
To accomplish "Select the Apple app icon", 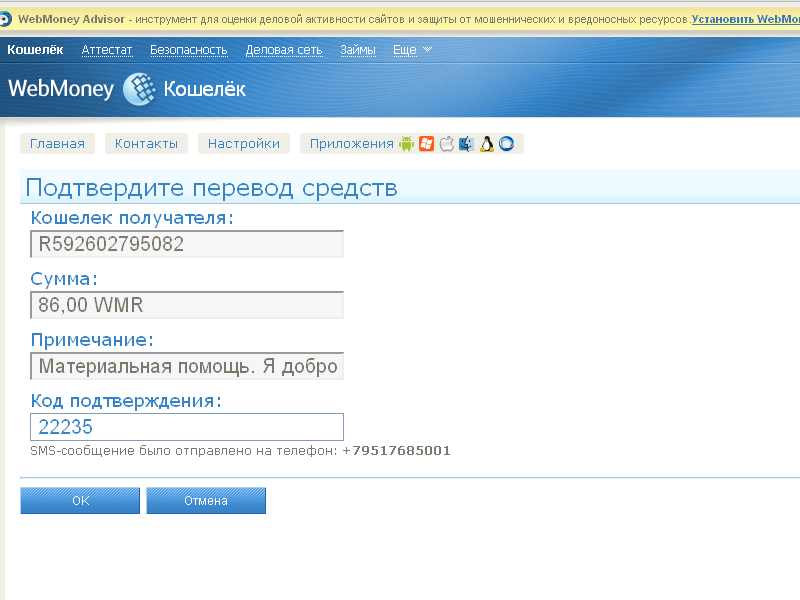I will coord(446,144).
